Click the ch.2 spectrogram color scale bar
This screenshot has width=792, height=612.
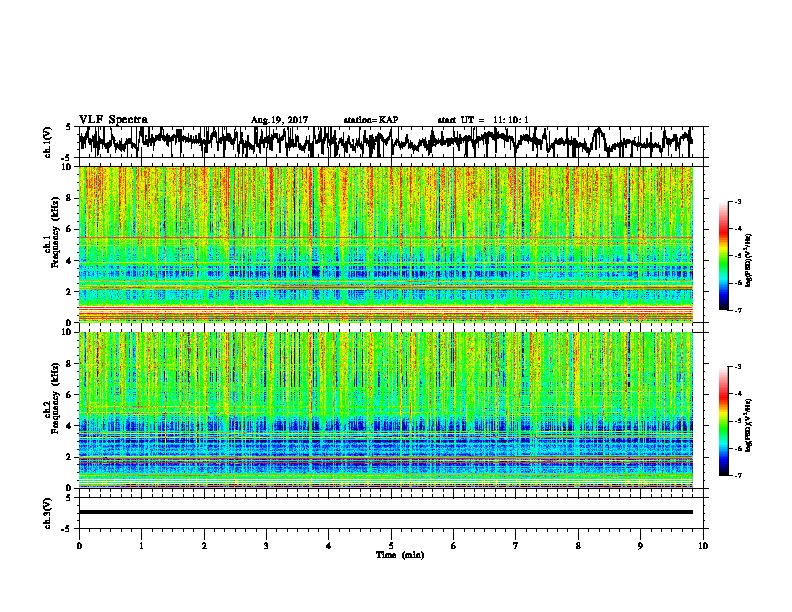tap(724, 421)
